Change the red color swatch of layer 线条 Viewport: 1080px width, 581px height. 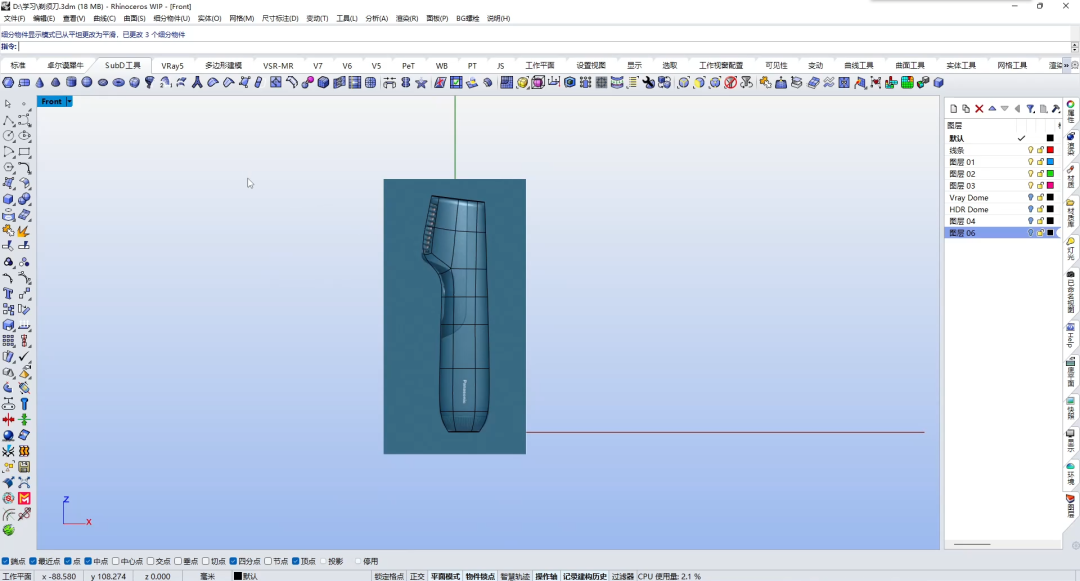pyautogui.click(x=1050, y=150)
